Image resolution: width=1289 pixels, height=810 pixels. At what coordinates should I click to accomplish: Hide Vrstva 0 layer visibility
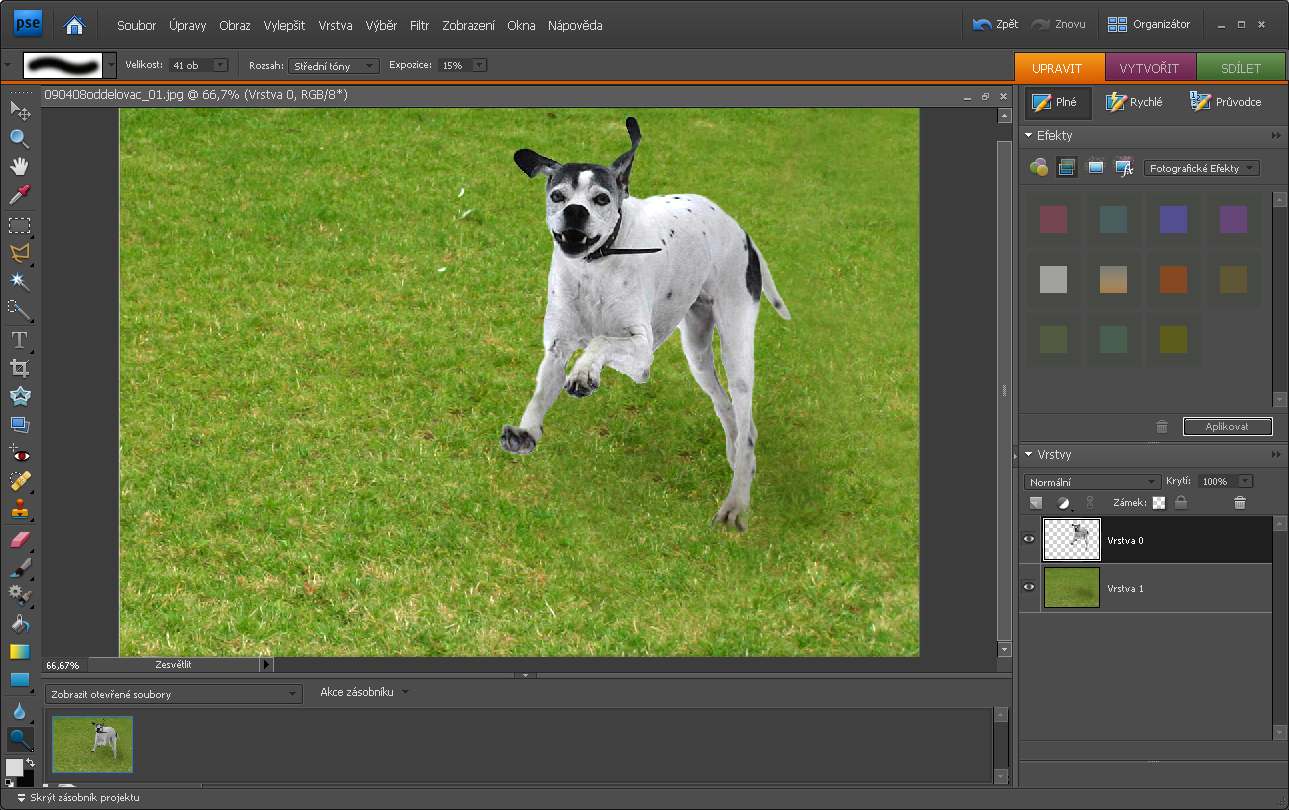click(x=1029, y=540)
